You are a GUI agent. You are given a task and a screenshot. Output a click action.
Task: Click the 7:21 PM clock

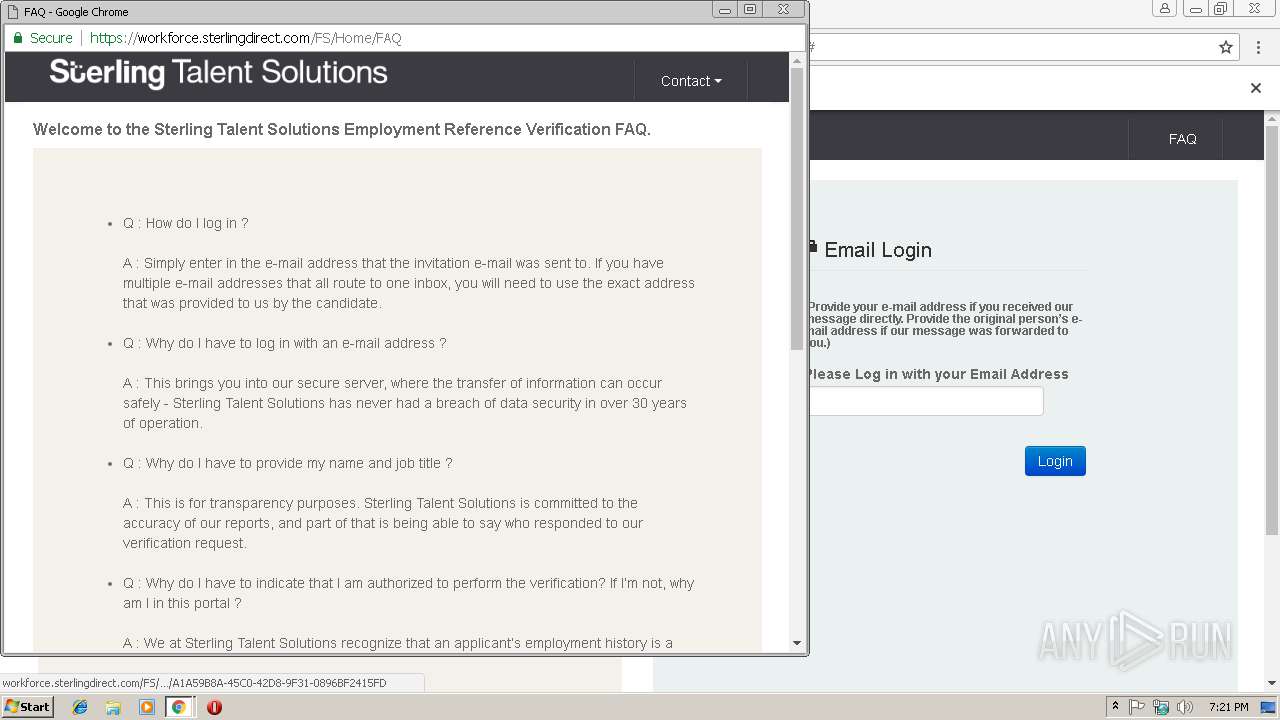pyautogui.click(x=1229, y=707)
